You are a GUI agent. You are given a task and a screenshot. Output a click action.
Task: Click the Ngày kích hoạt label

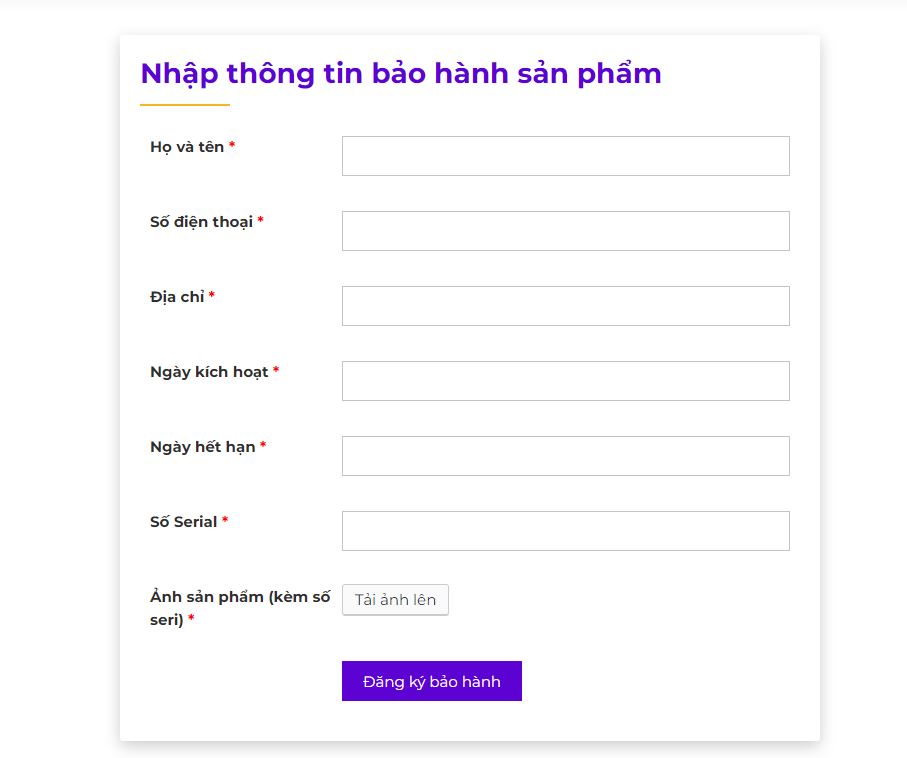pos(209,372)
